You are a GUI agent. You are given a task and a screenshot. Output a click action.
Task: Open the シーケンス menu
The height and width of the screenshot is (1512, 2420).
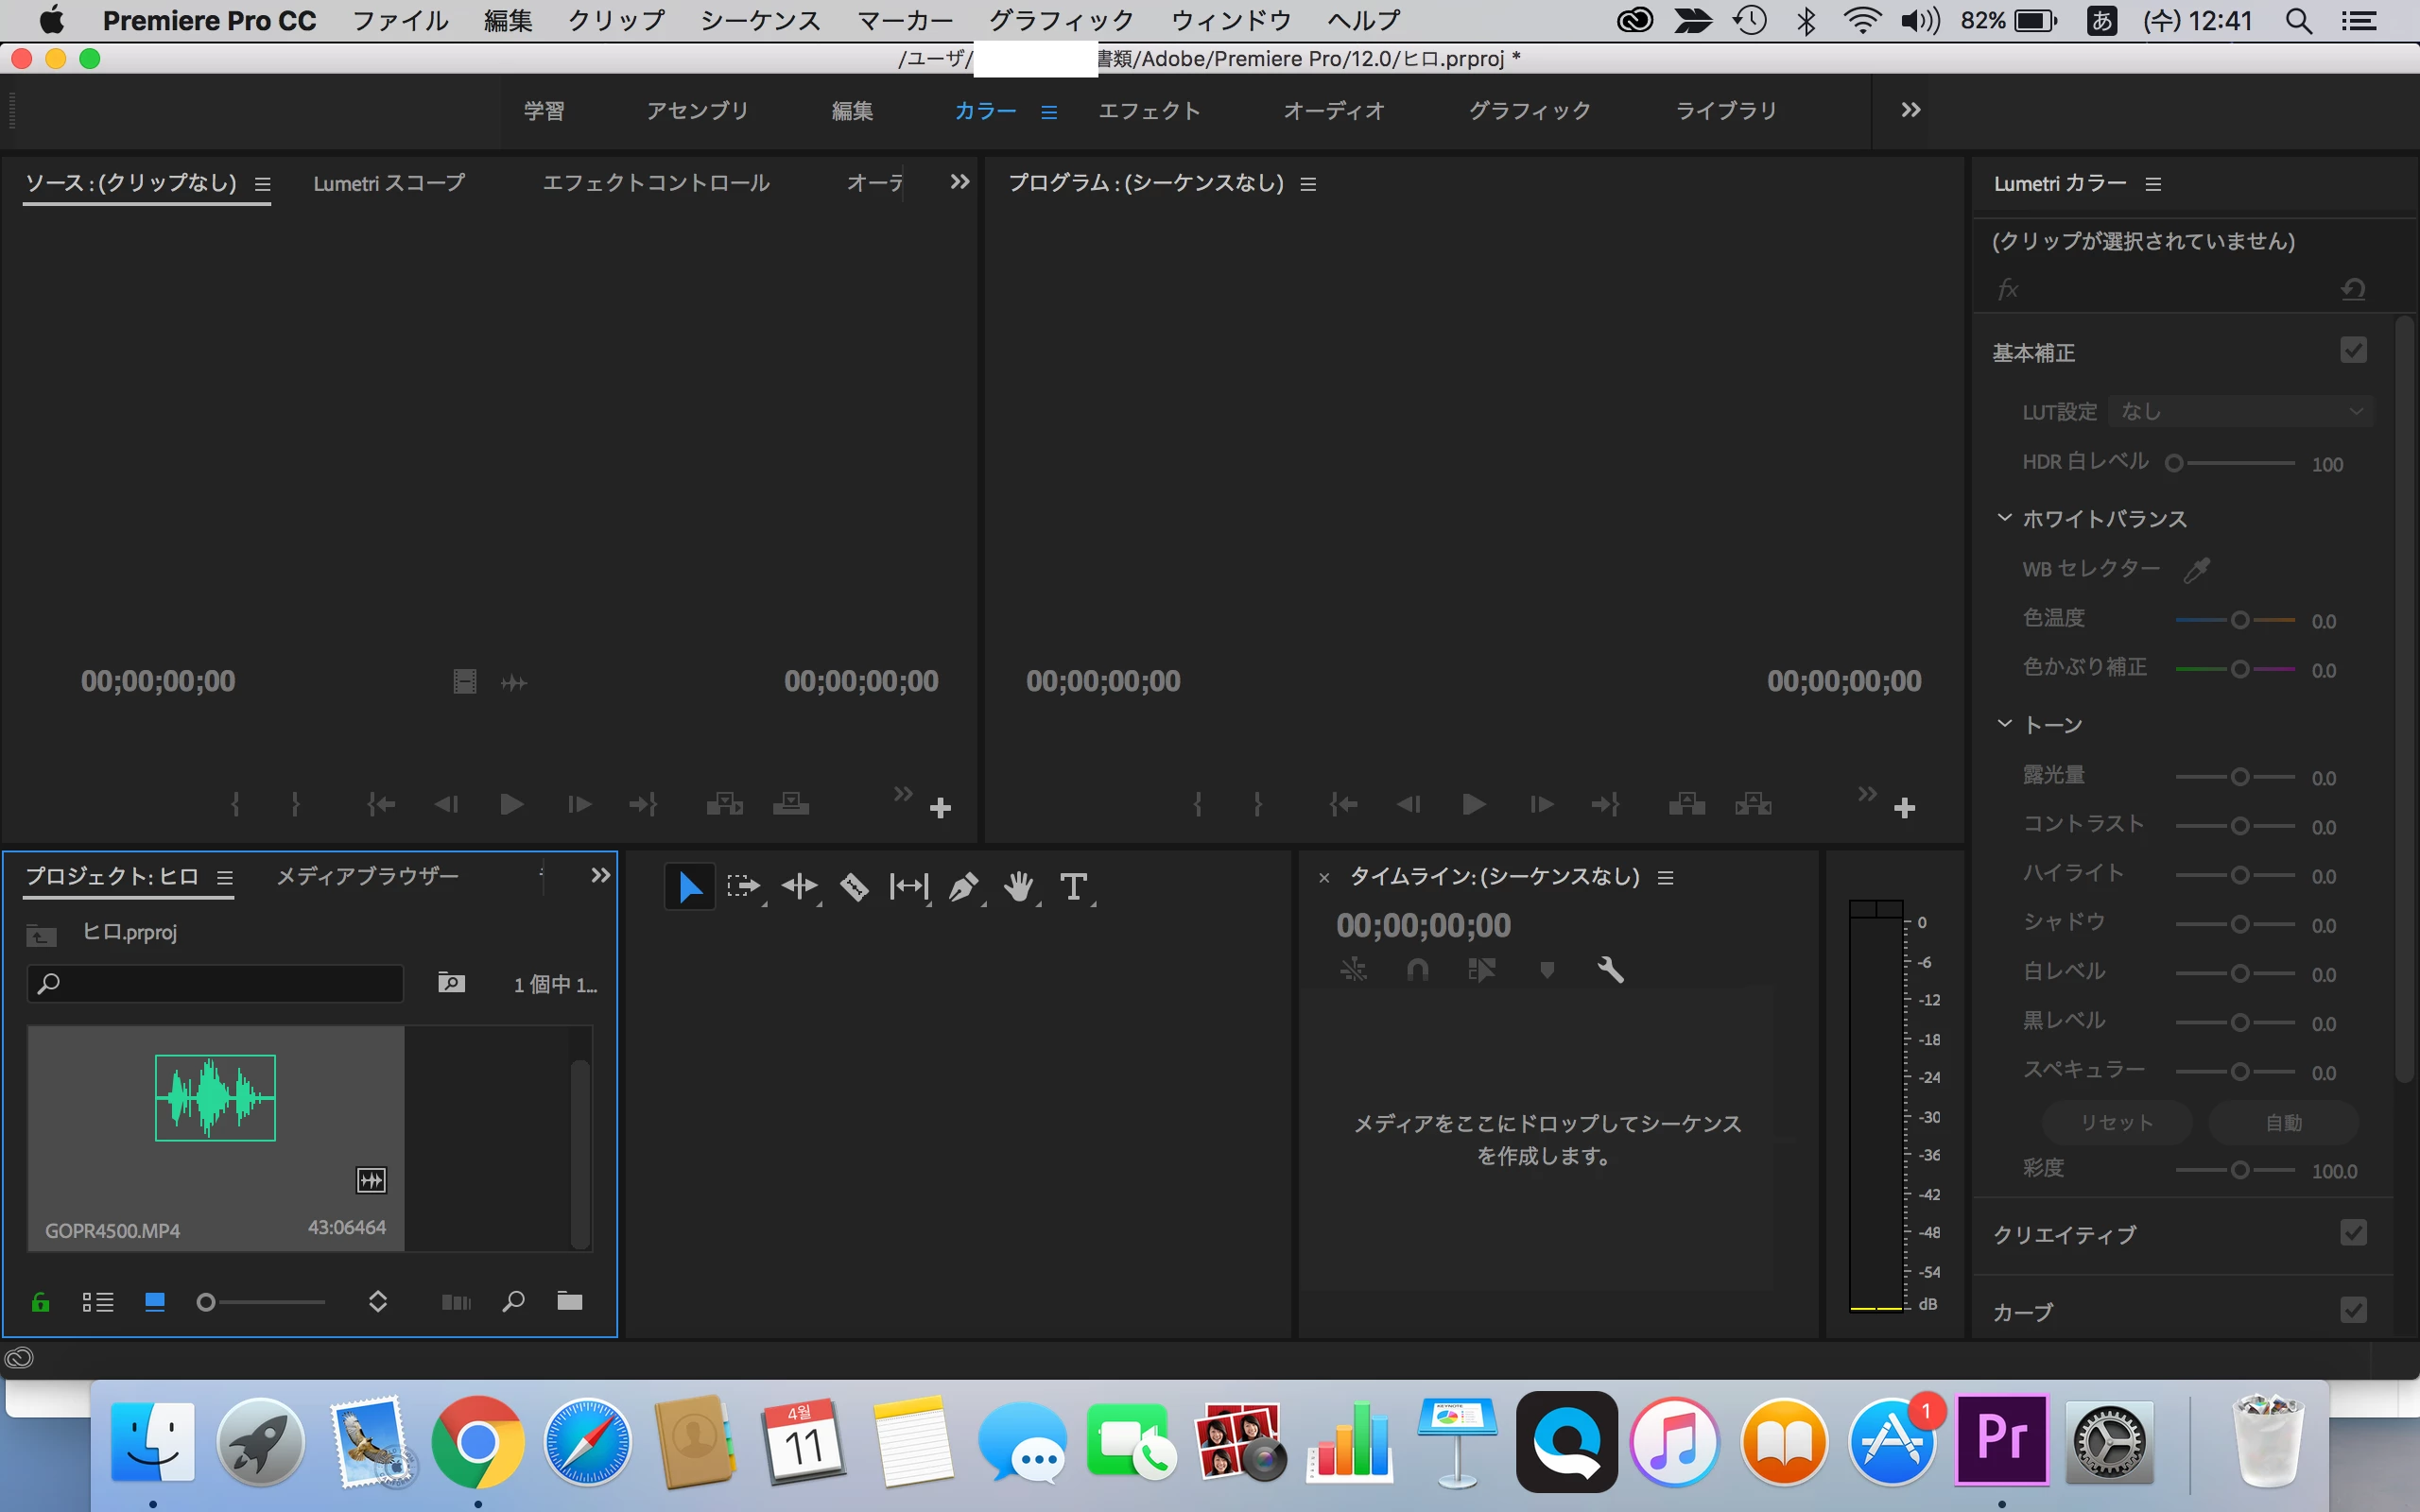coord(759,20)
